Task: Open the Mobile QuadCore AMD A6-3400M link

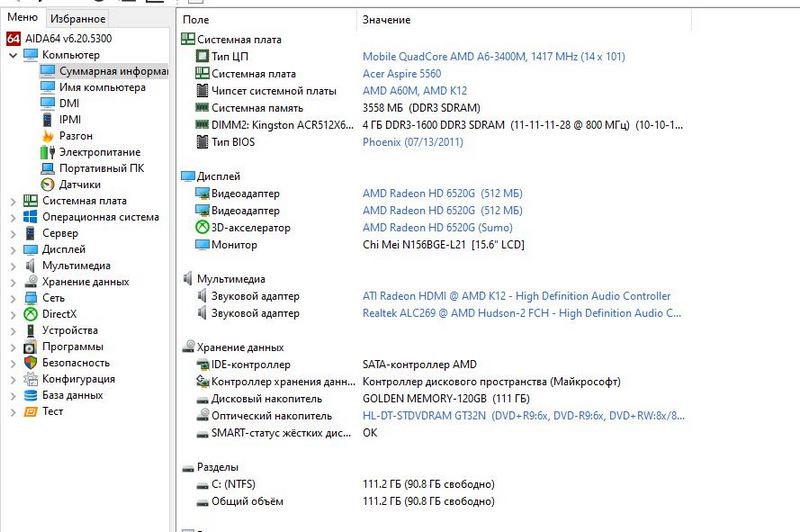Action: point(493,57)
